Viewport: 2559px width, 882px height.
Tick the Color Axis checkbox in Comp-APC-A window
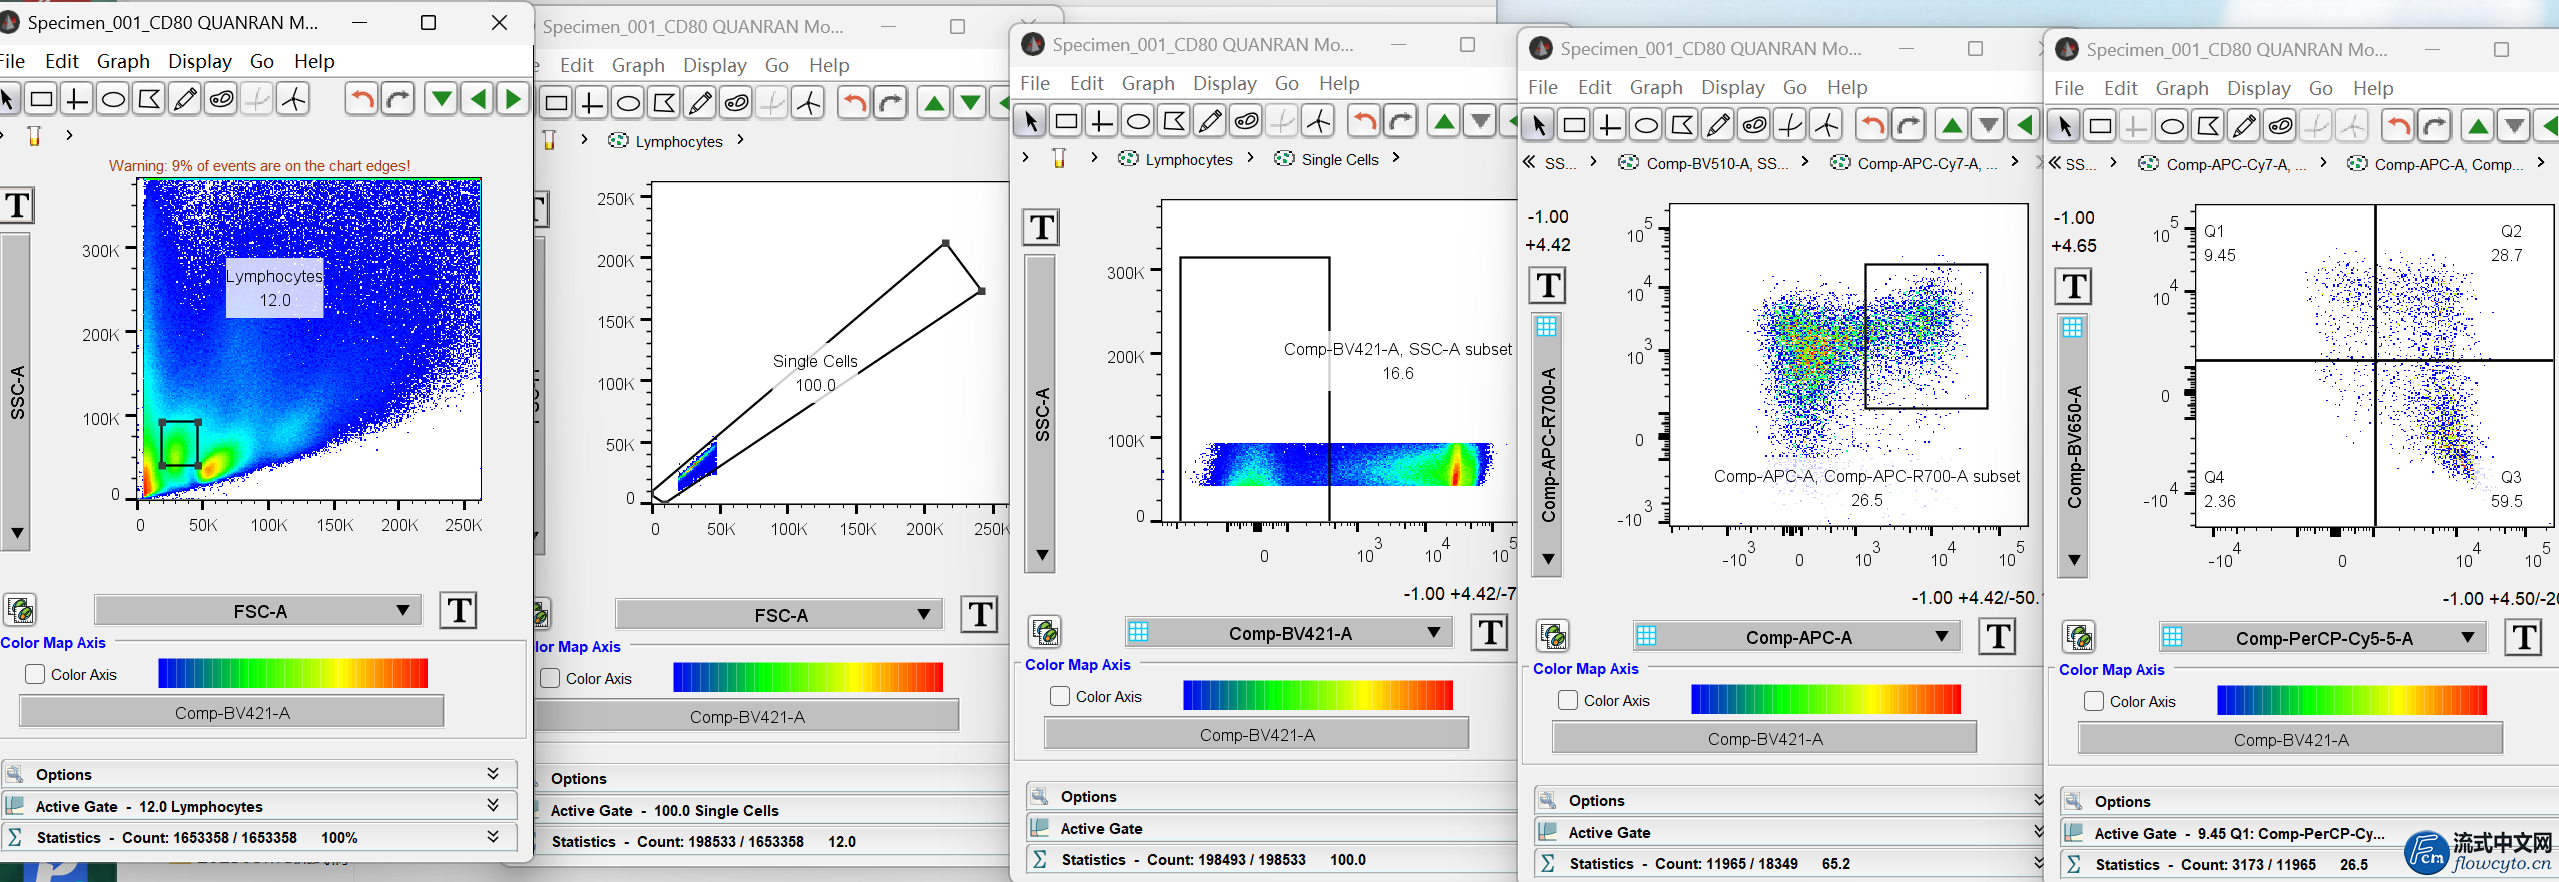(1568, 700)
